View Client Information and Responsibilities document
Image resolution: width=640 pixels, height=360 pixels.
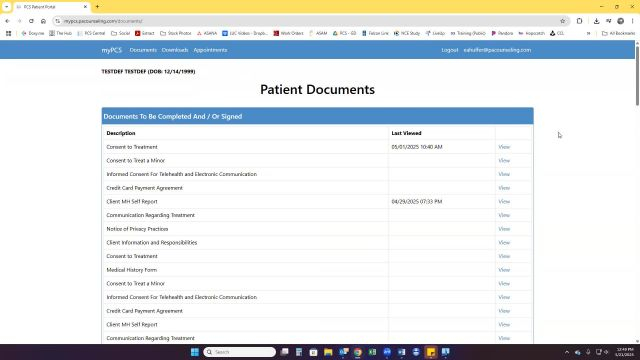click(x=504, y=243)
